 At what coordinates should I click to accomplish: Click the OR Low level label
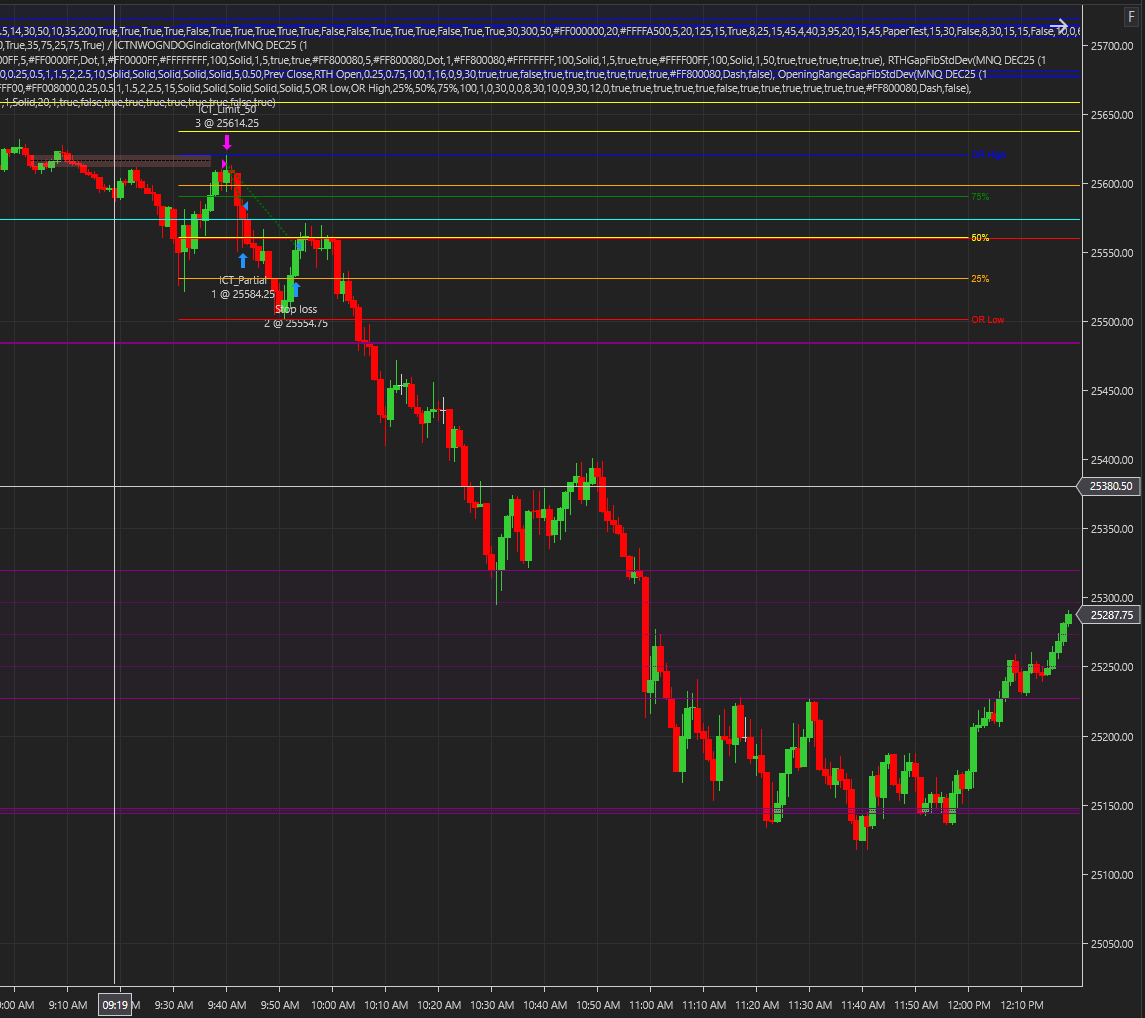(987, 320)
